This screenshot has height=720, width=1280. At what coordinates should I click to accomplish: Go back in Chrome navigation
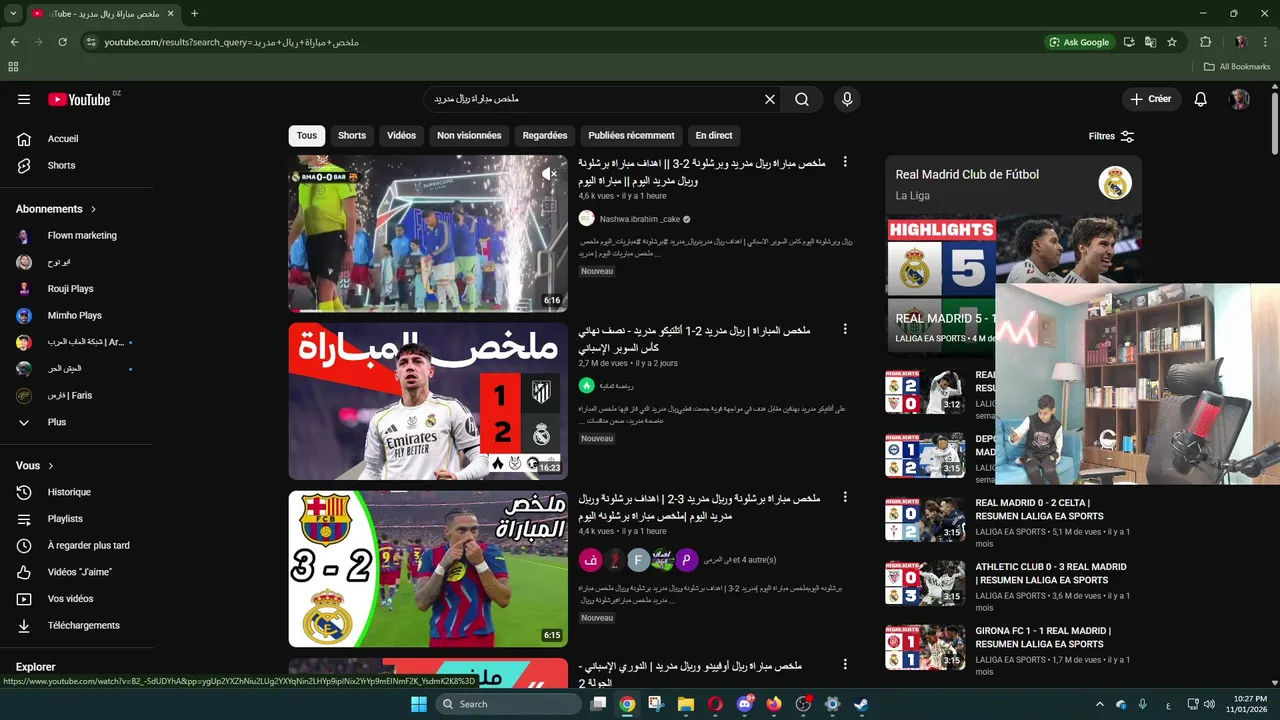tap(14, 42)
